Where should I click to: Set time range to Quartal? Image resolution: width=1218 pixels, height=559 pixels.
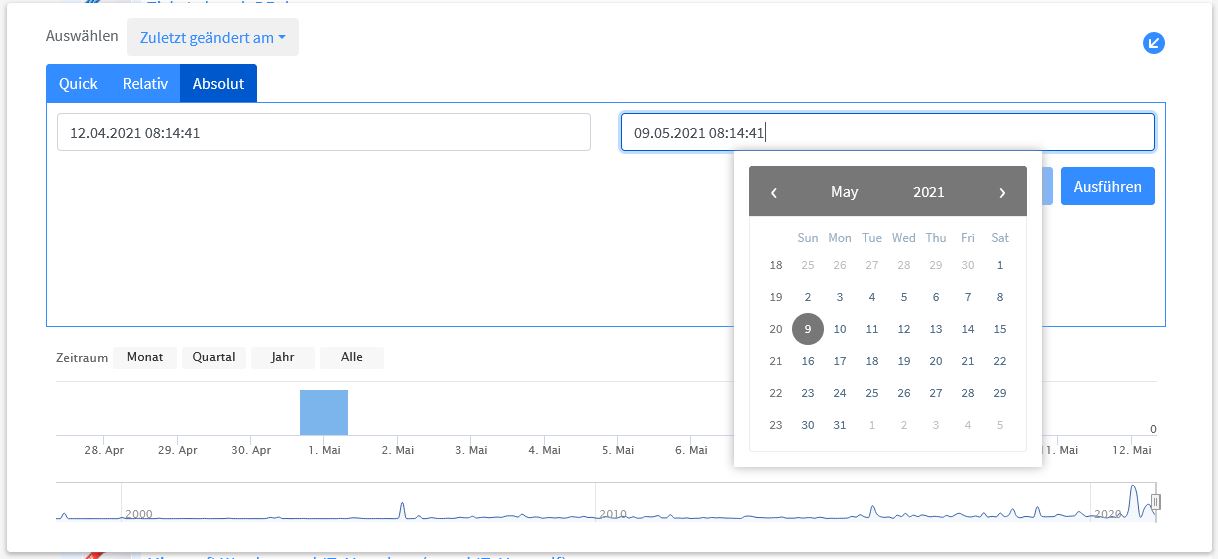(214, 357)
